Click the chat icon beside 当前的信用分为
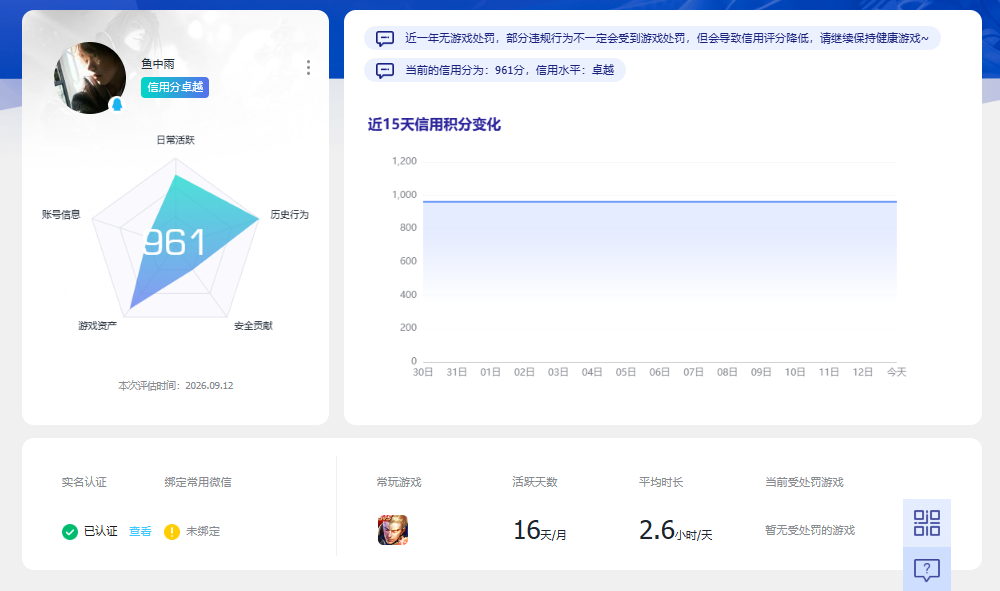This screenshot has width=1000, height=591. coord(385,70)
